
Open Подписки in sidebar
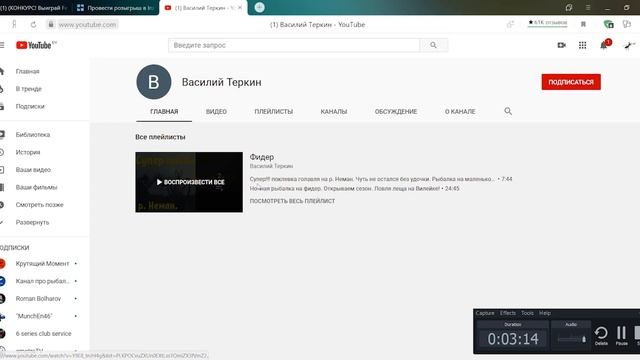[x=30, y=106]
